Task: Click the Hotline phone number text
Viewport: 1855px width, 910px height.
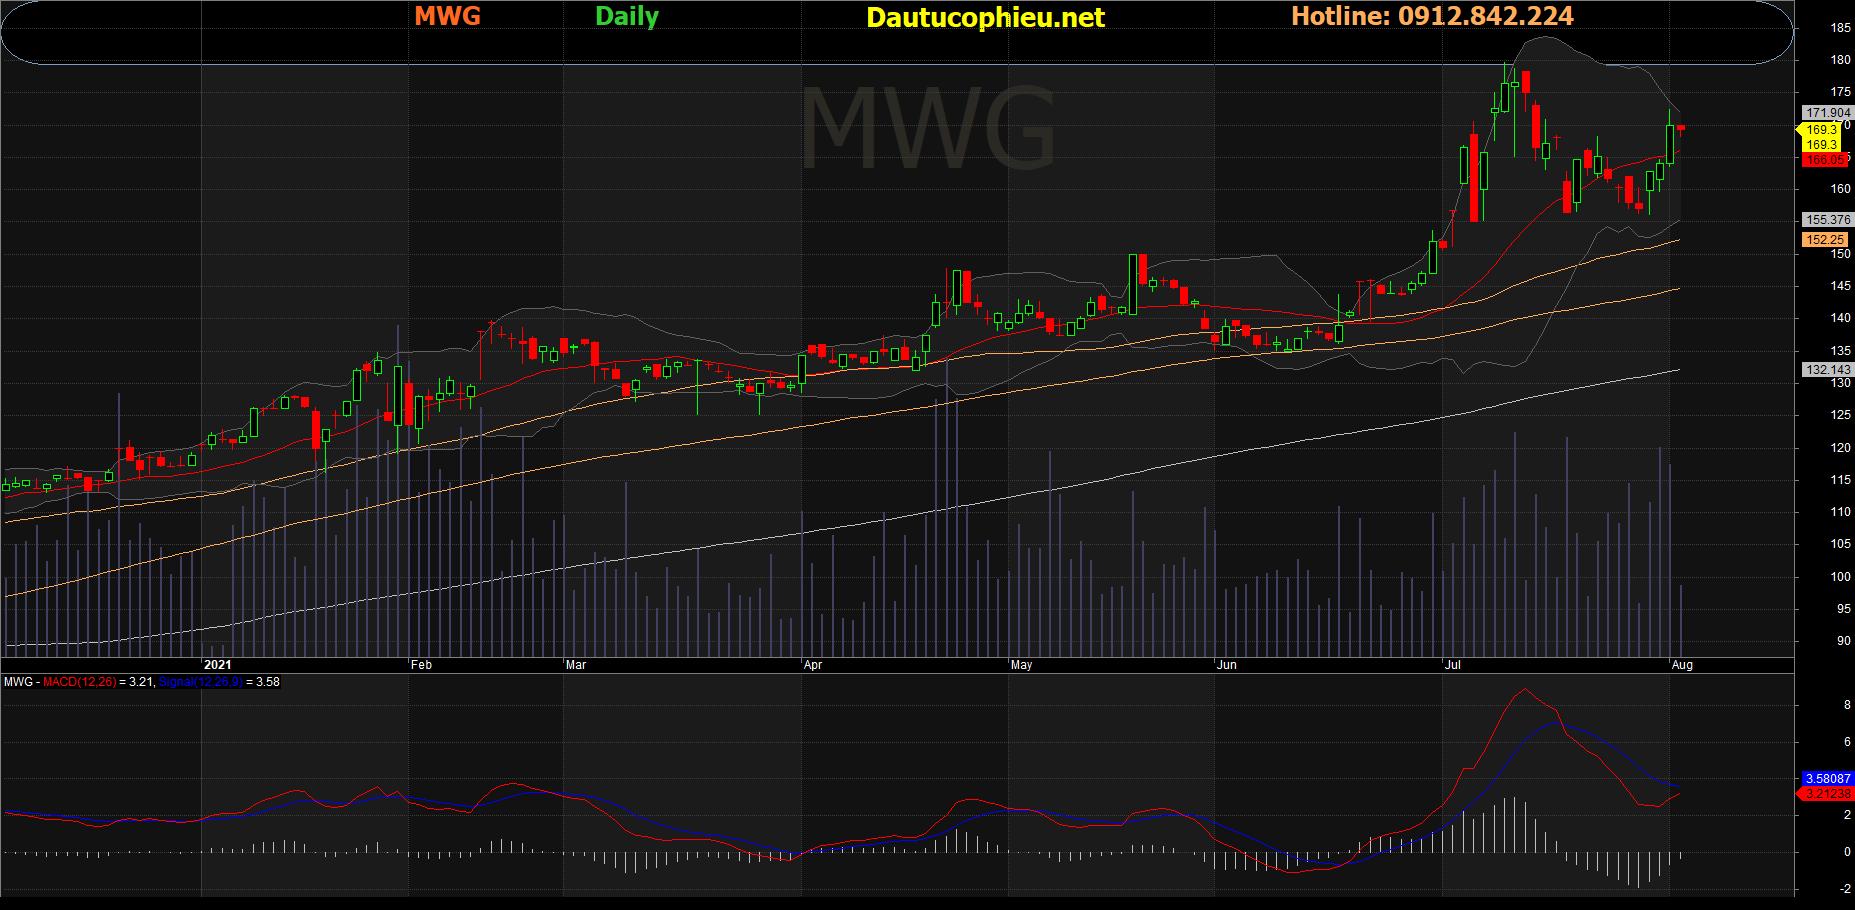Action: [1431, 16]
